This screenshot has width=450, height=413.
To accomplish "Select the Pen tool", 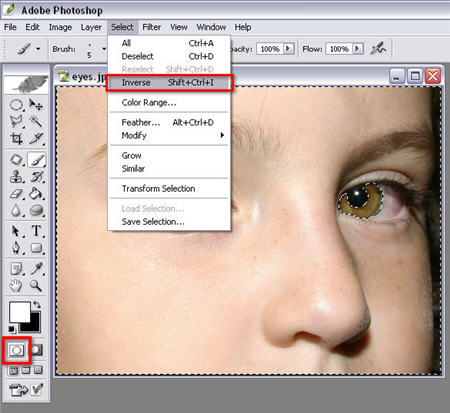I will 16,248.
